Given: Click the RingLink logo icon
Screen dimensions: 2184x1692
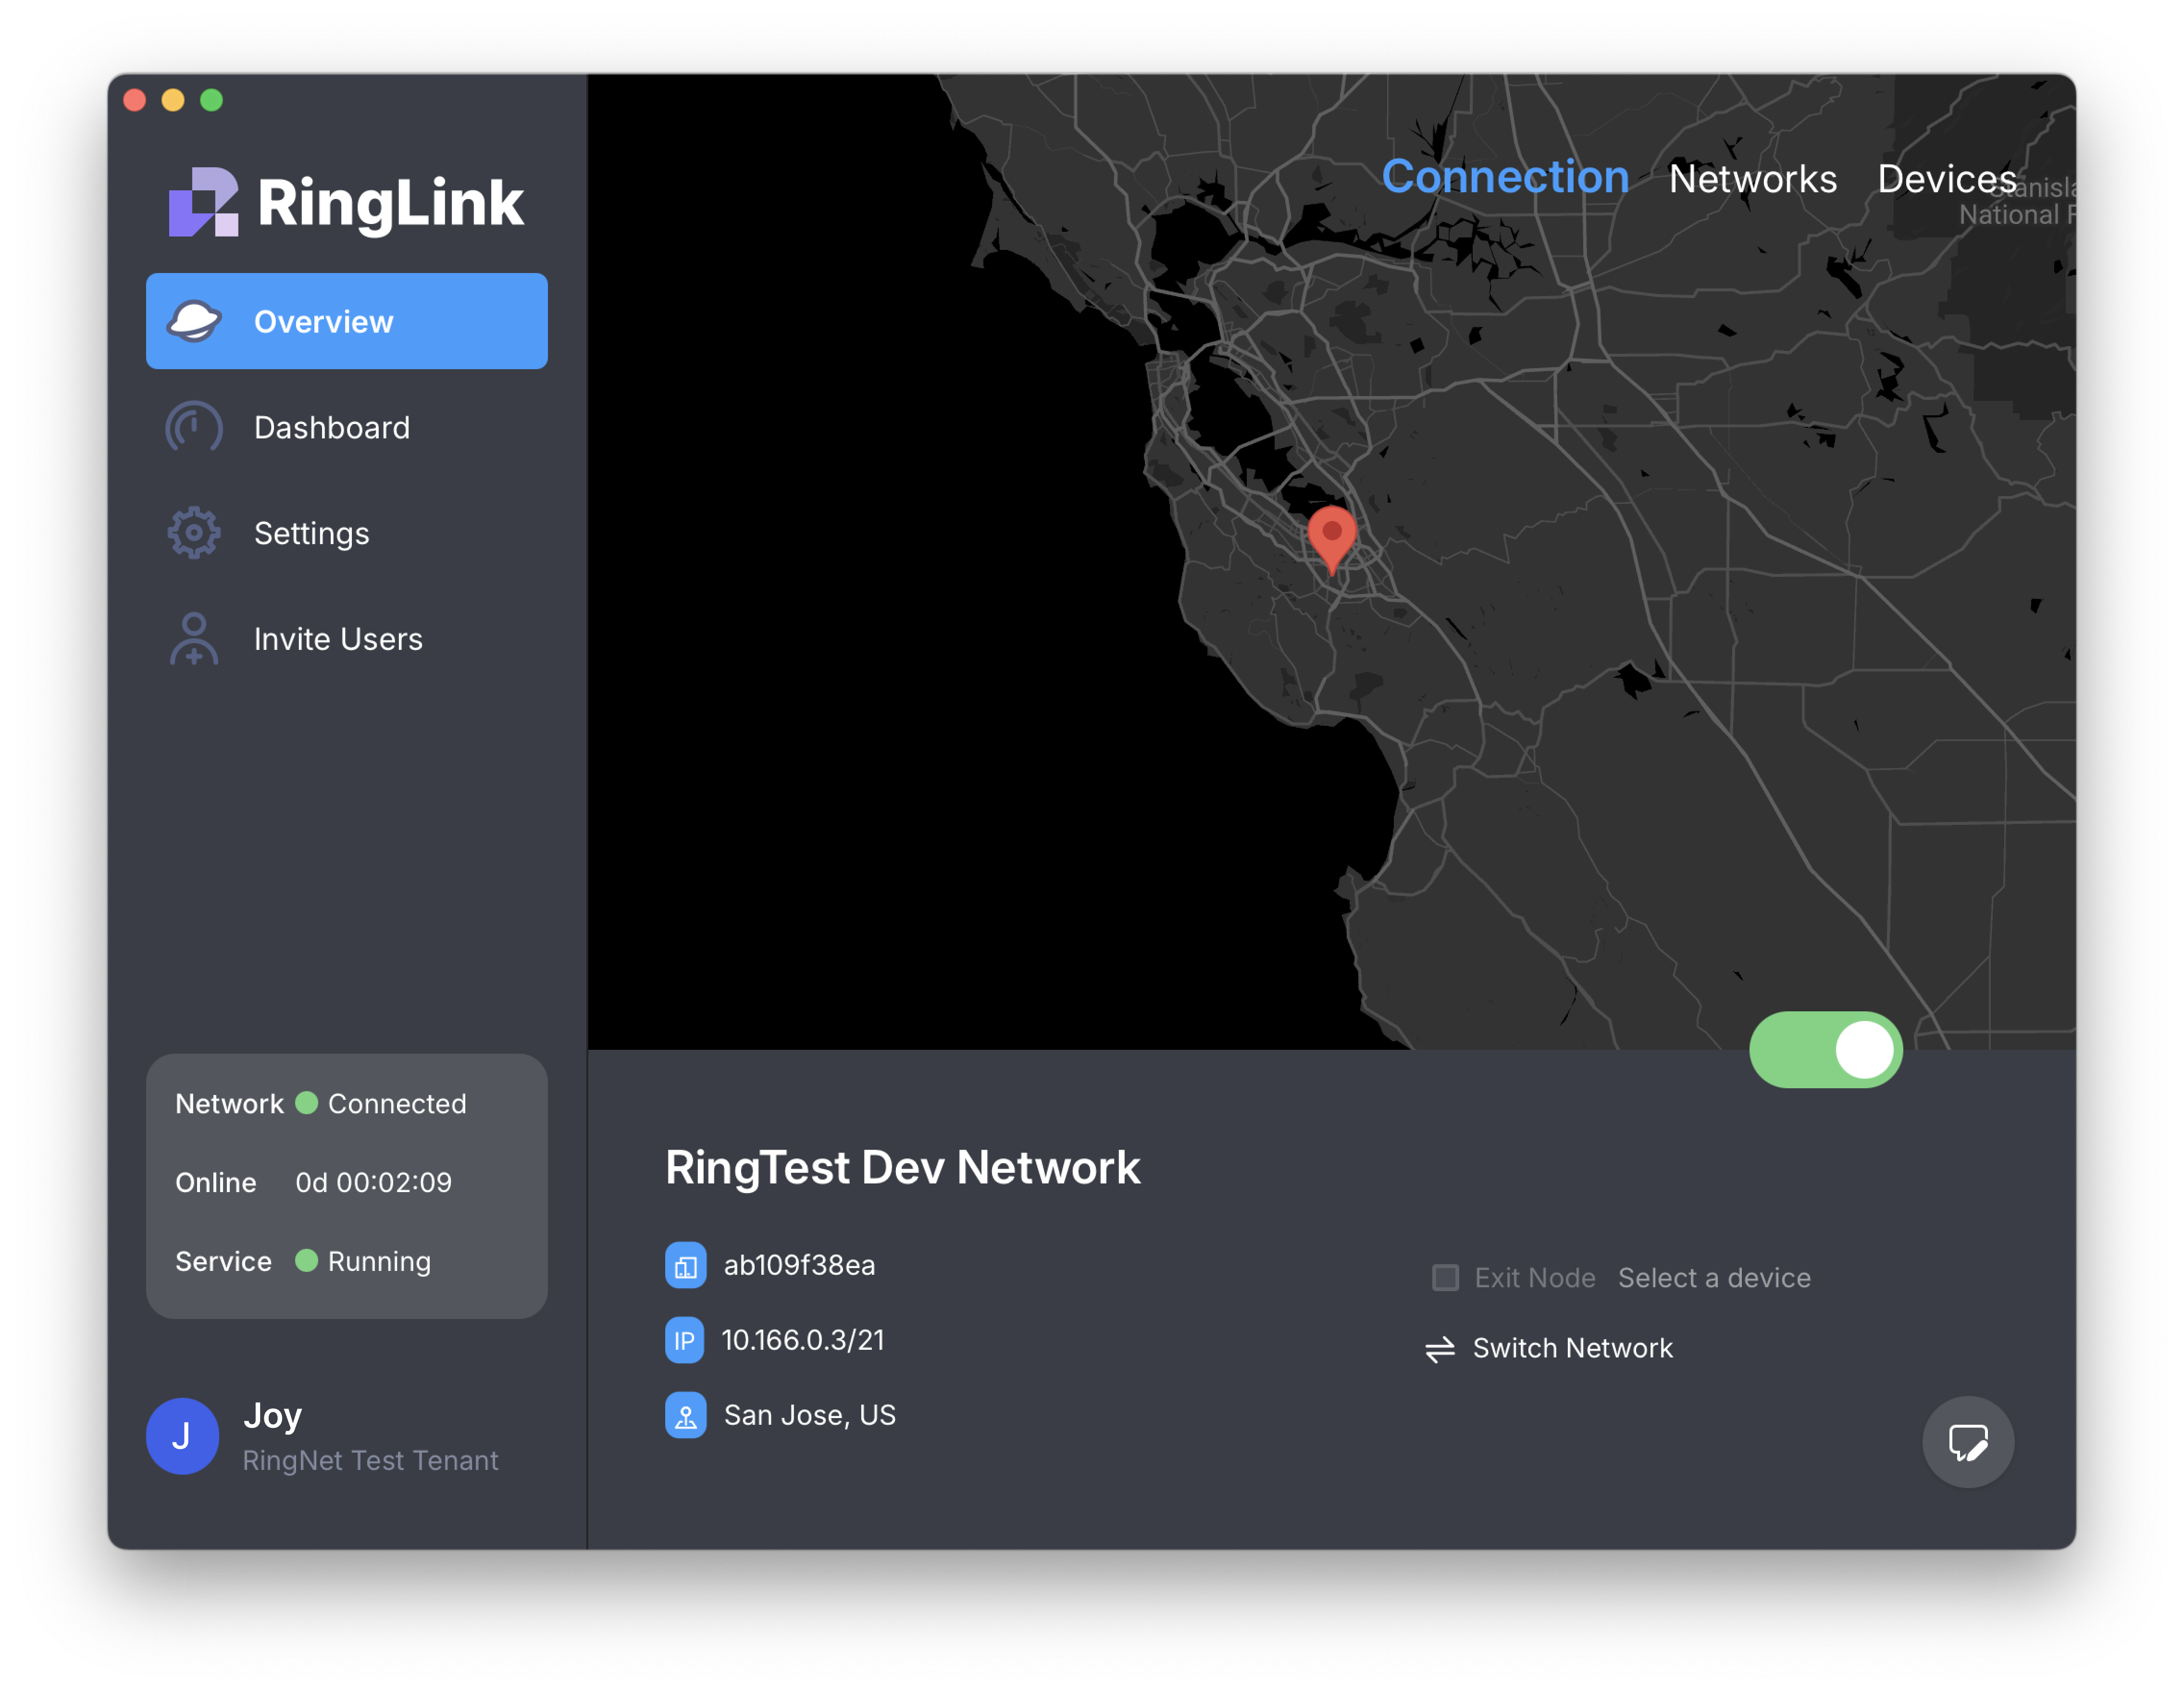Looking at the screenshot, I should [203, 202].
